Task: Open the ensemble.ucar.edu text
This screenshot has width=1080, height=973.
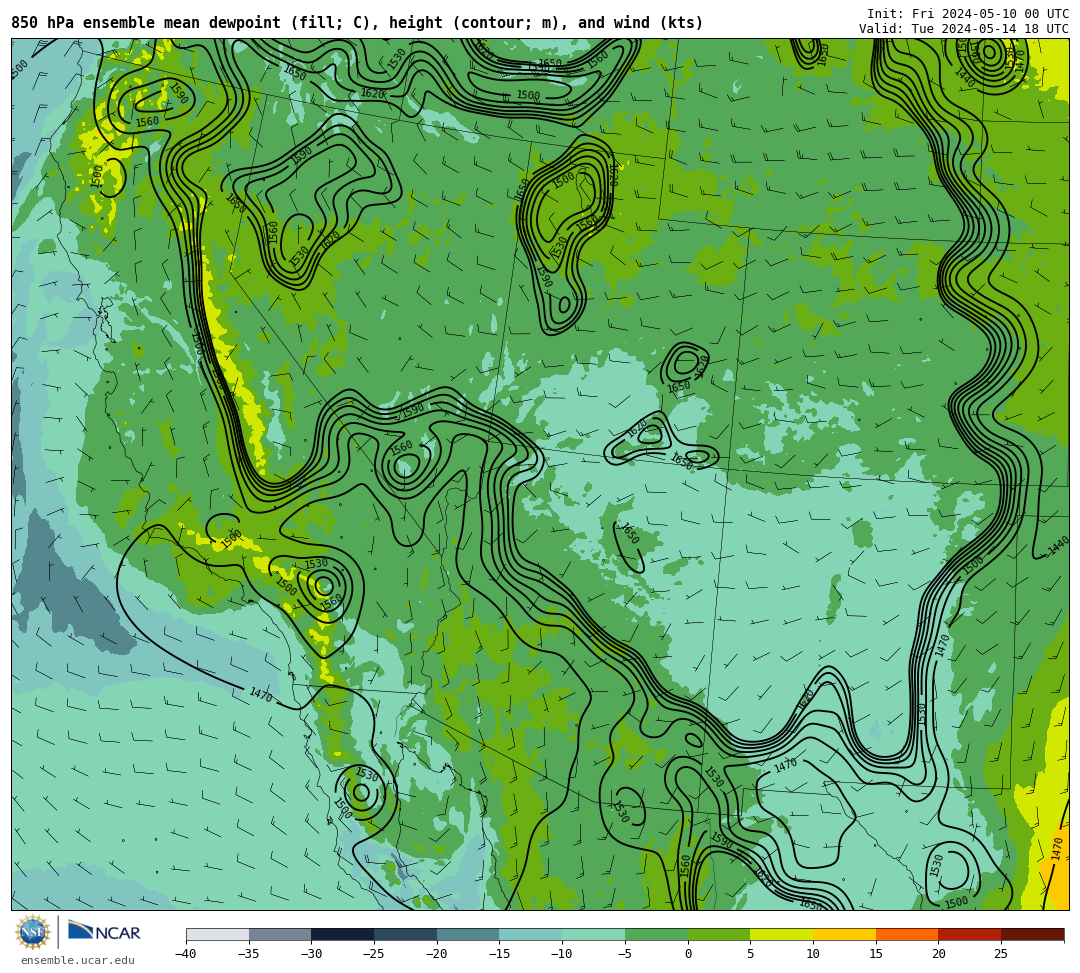Action: click(78, 960)
